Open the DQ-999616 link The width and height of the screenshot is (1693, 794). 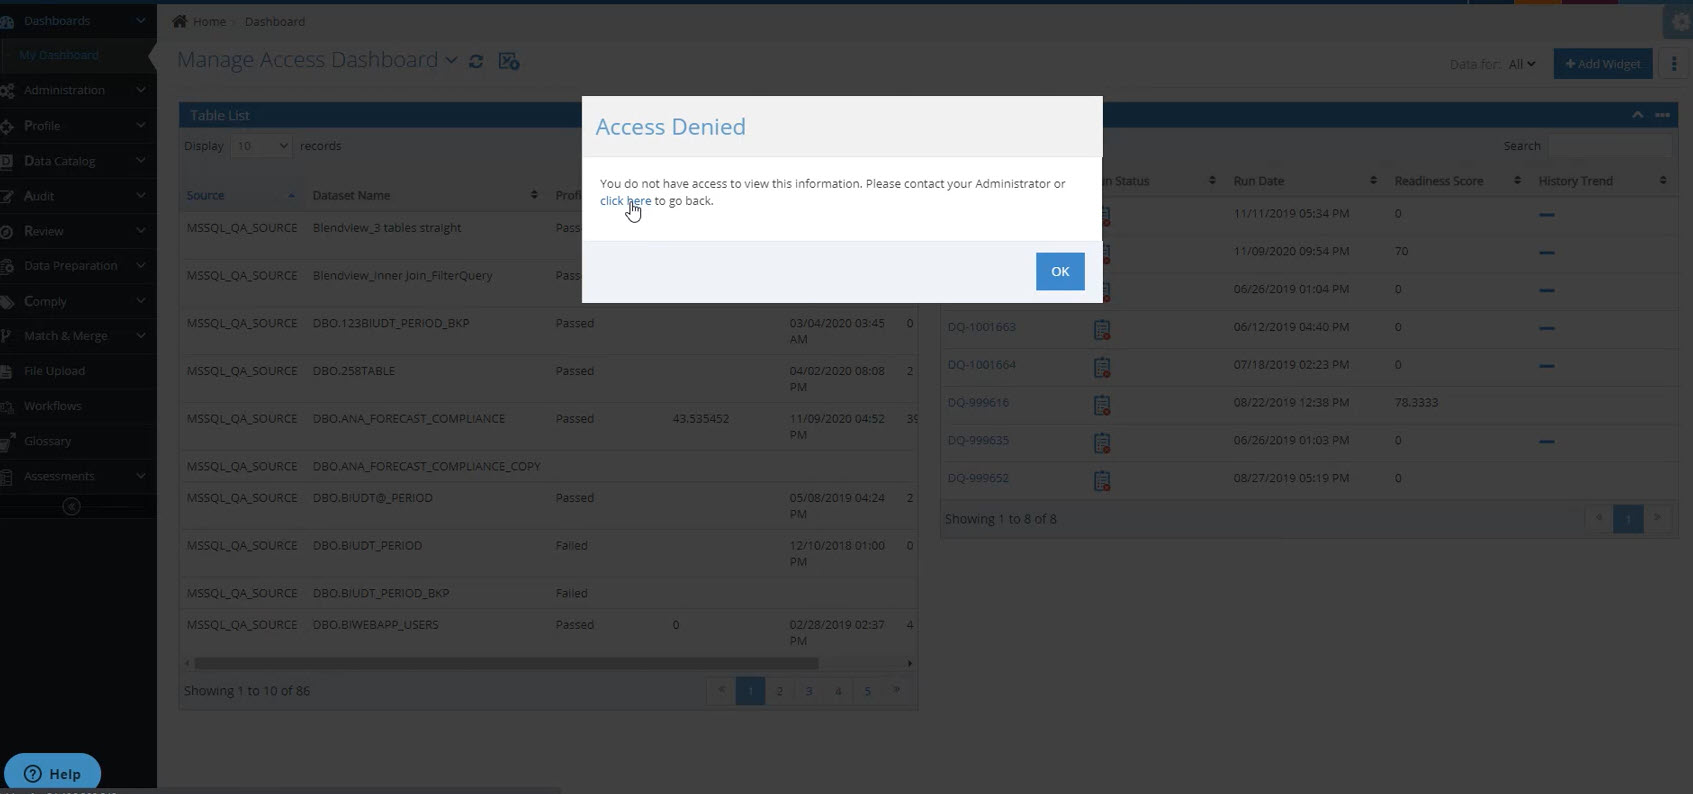tap(978, 403)
